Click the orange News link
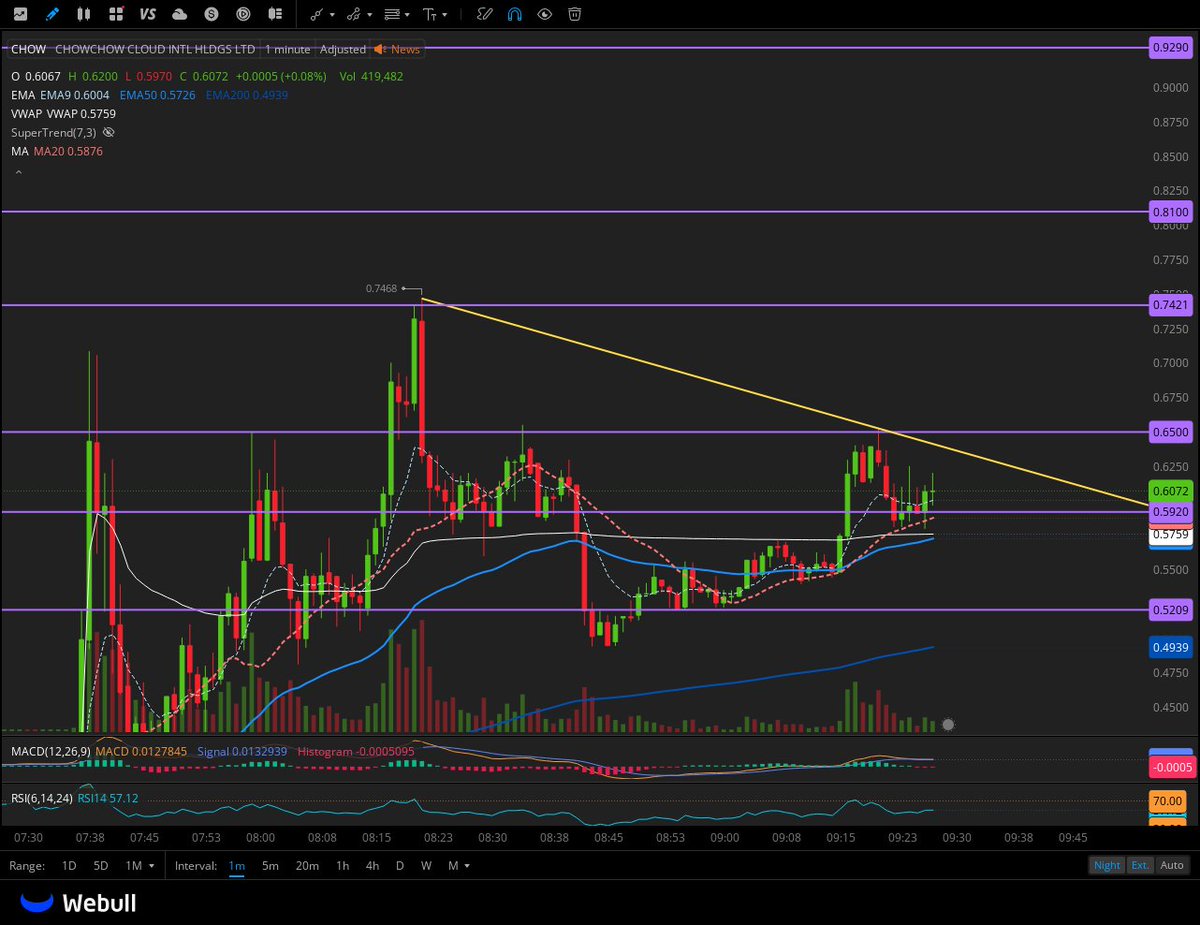Image resolution: width=1200 pixels, height=925 pixels. [406, 48]
